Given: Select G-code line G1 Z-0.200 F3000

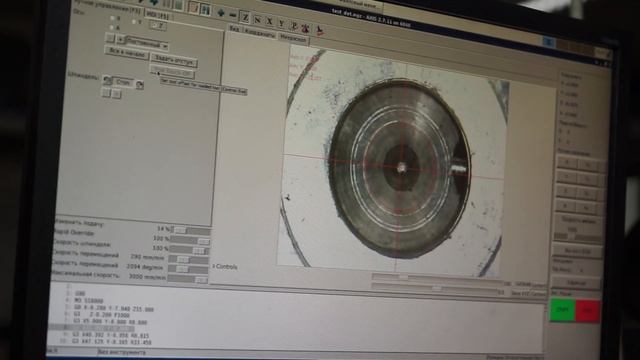Looking at the screenshot, I should pos(102,315).
